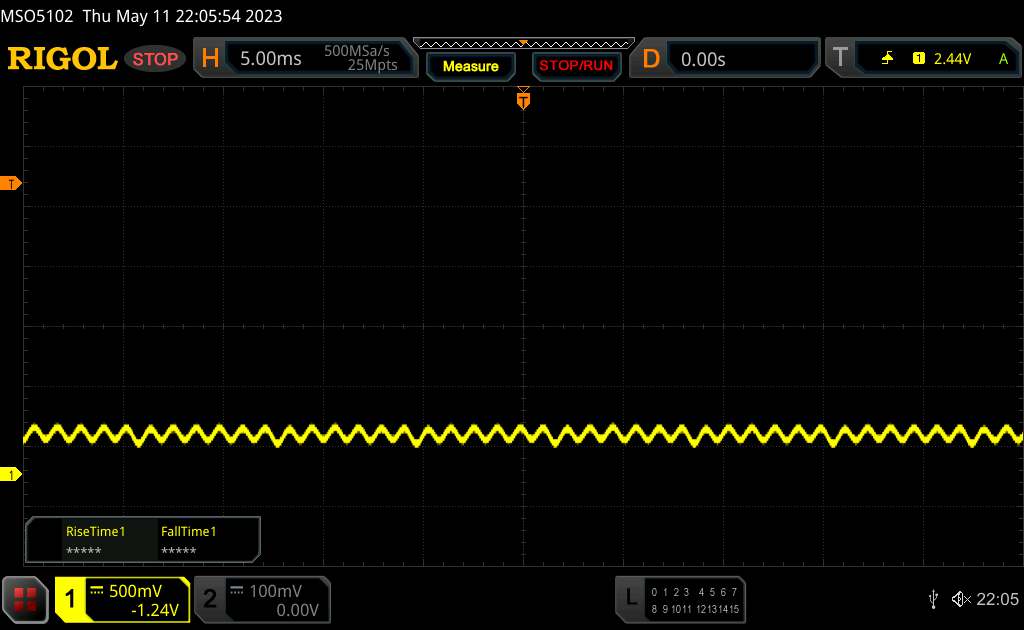Click the RIGOL logo

(62, 59)
